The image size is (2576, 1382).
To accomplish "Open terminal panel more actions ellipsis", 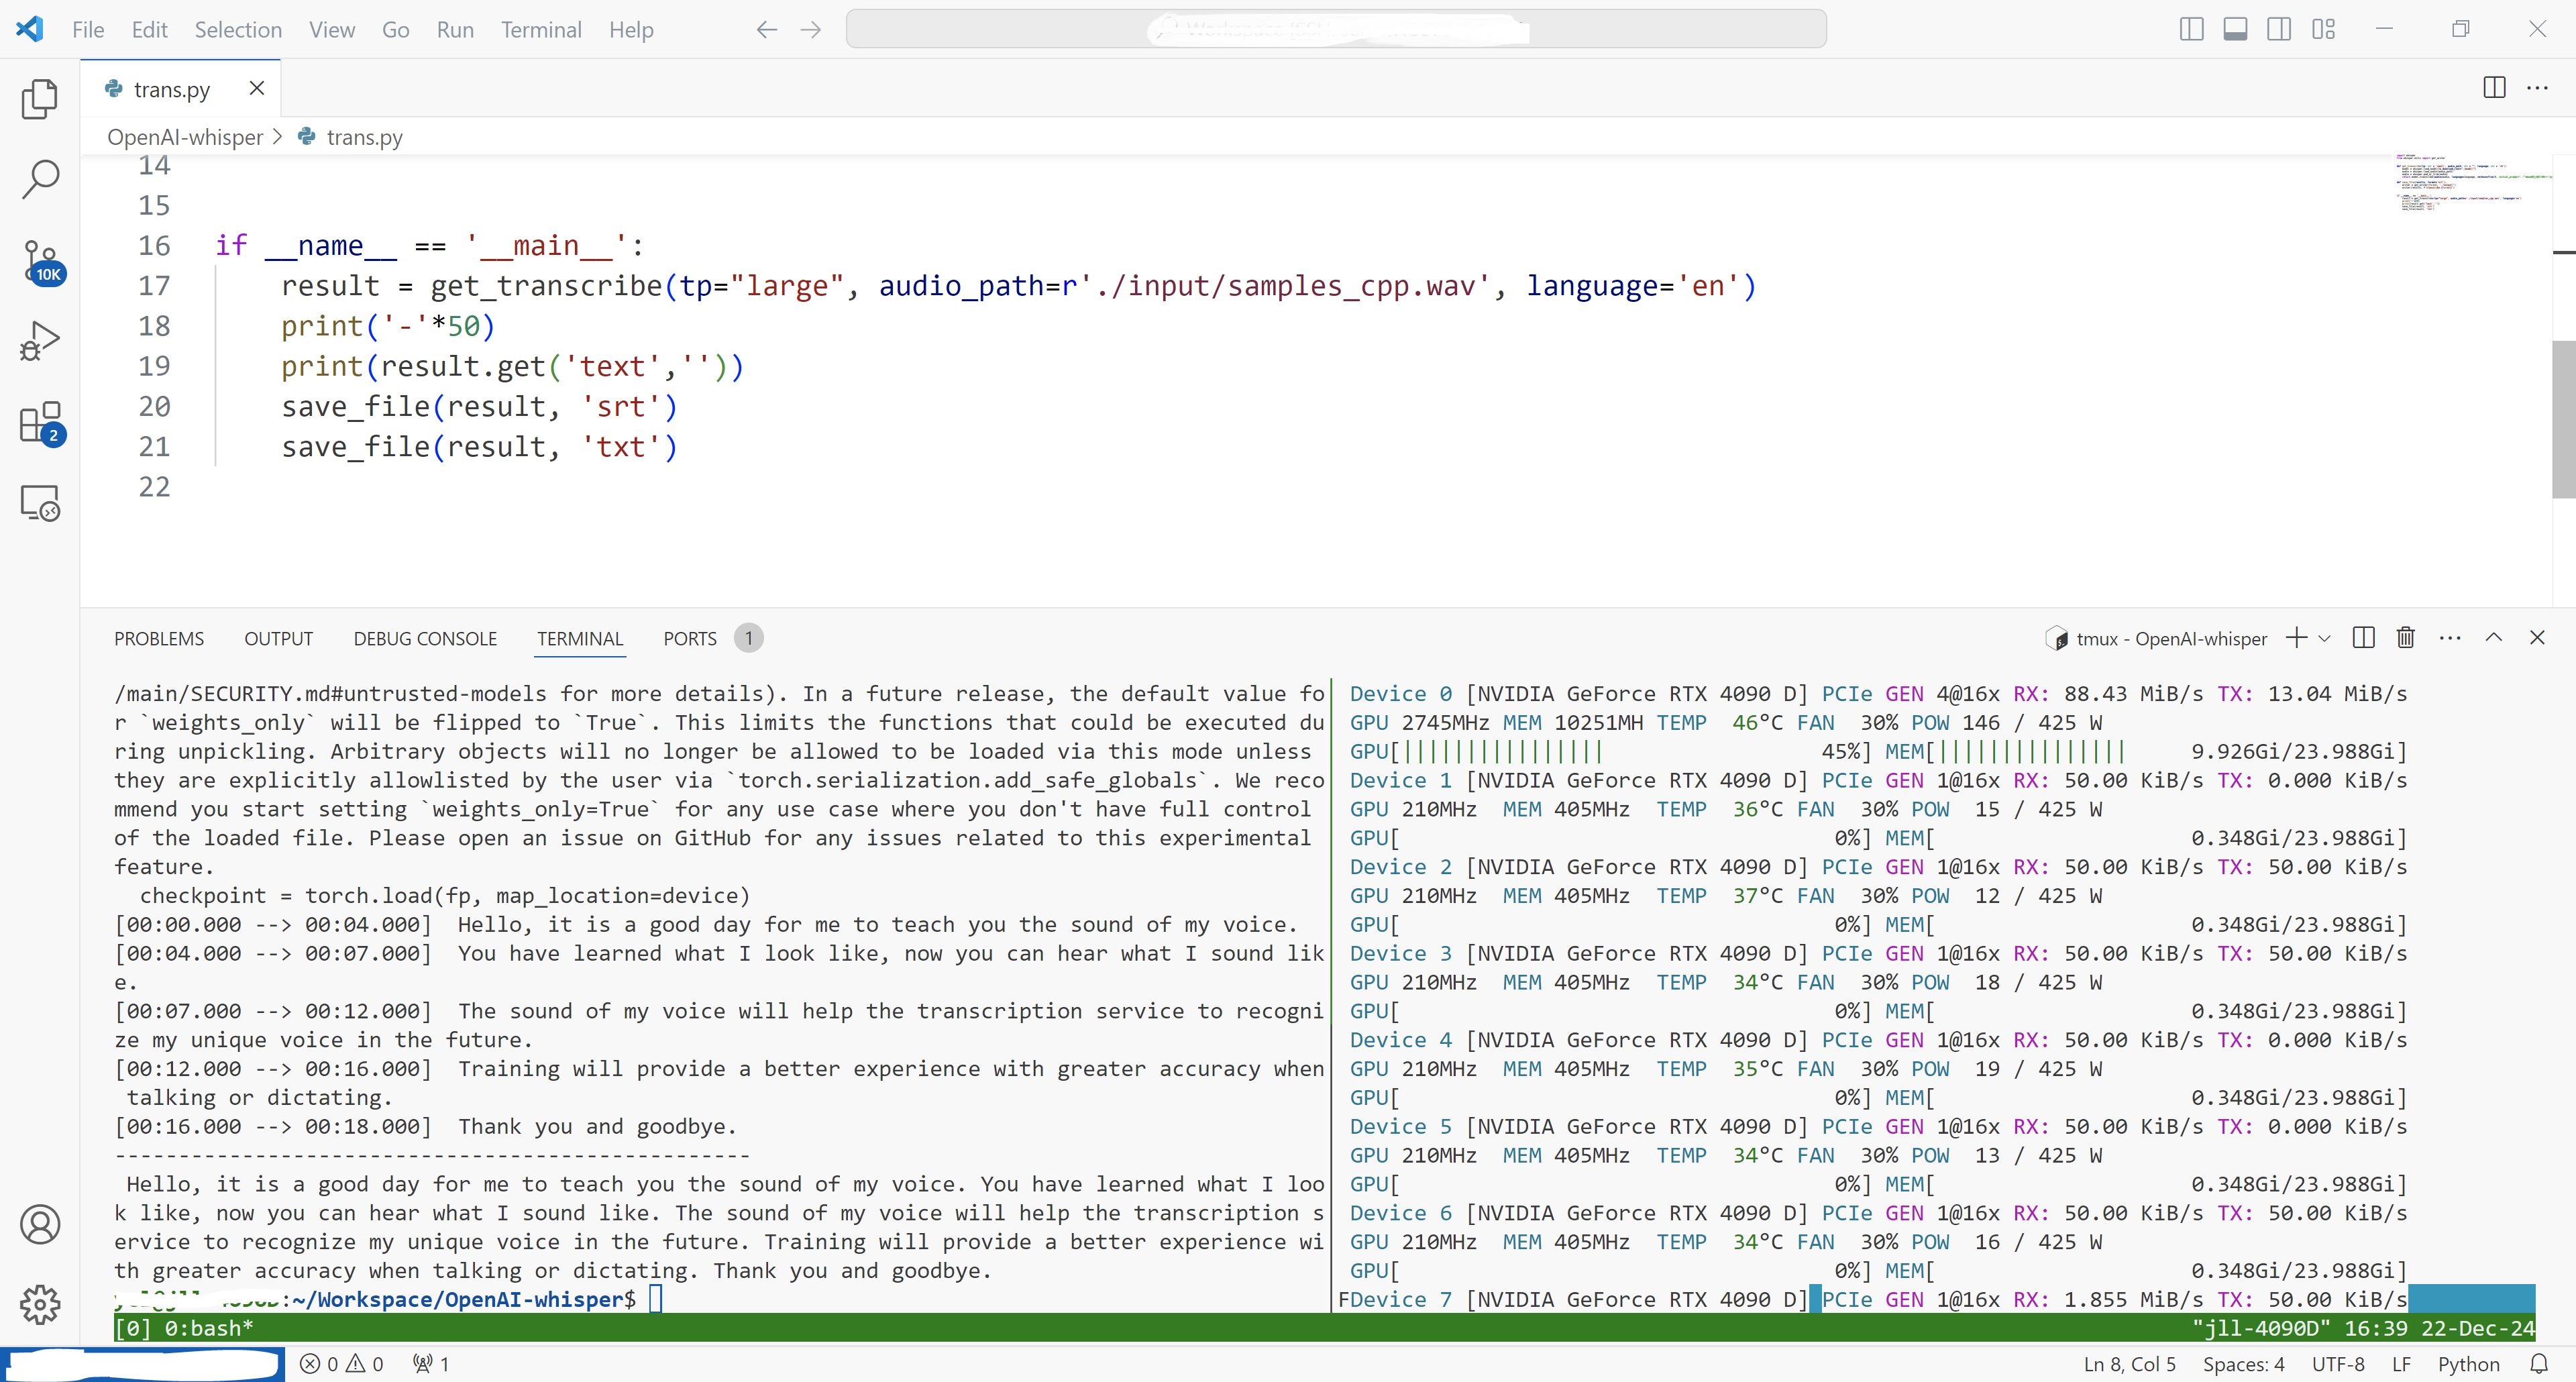I will point(2449,638).
